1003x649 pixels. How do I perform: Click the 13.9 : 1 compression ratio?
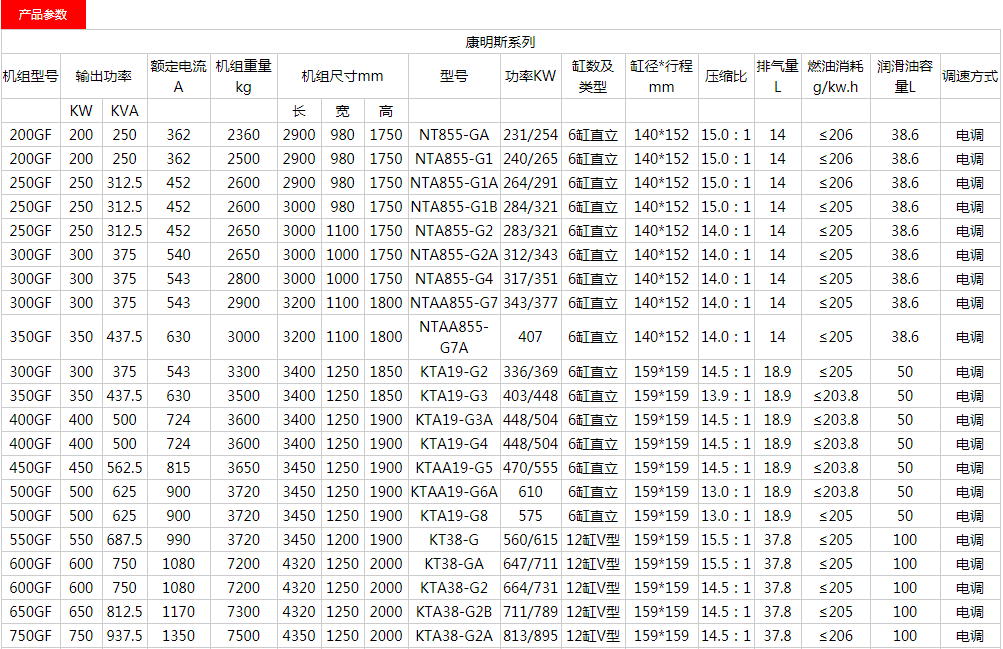pos(726,396)
